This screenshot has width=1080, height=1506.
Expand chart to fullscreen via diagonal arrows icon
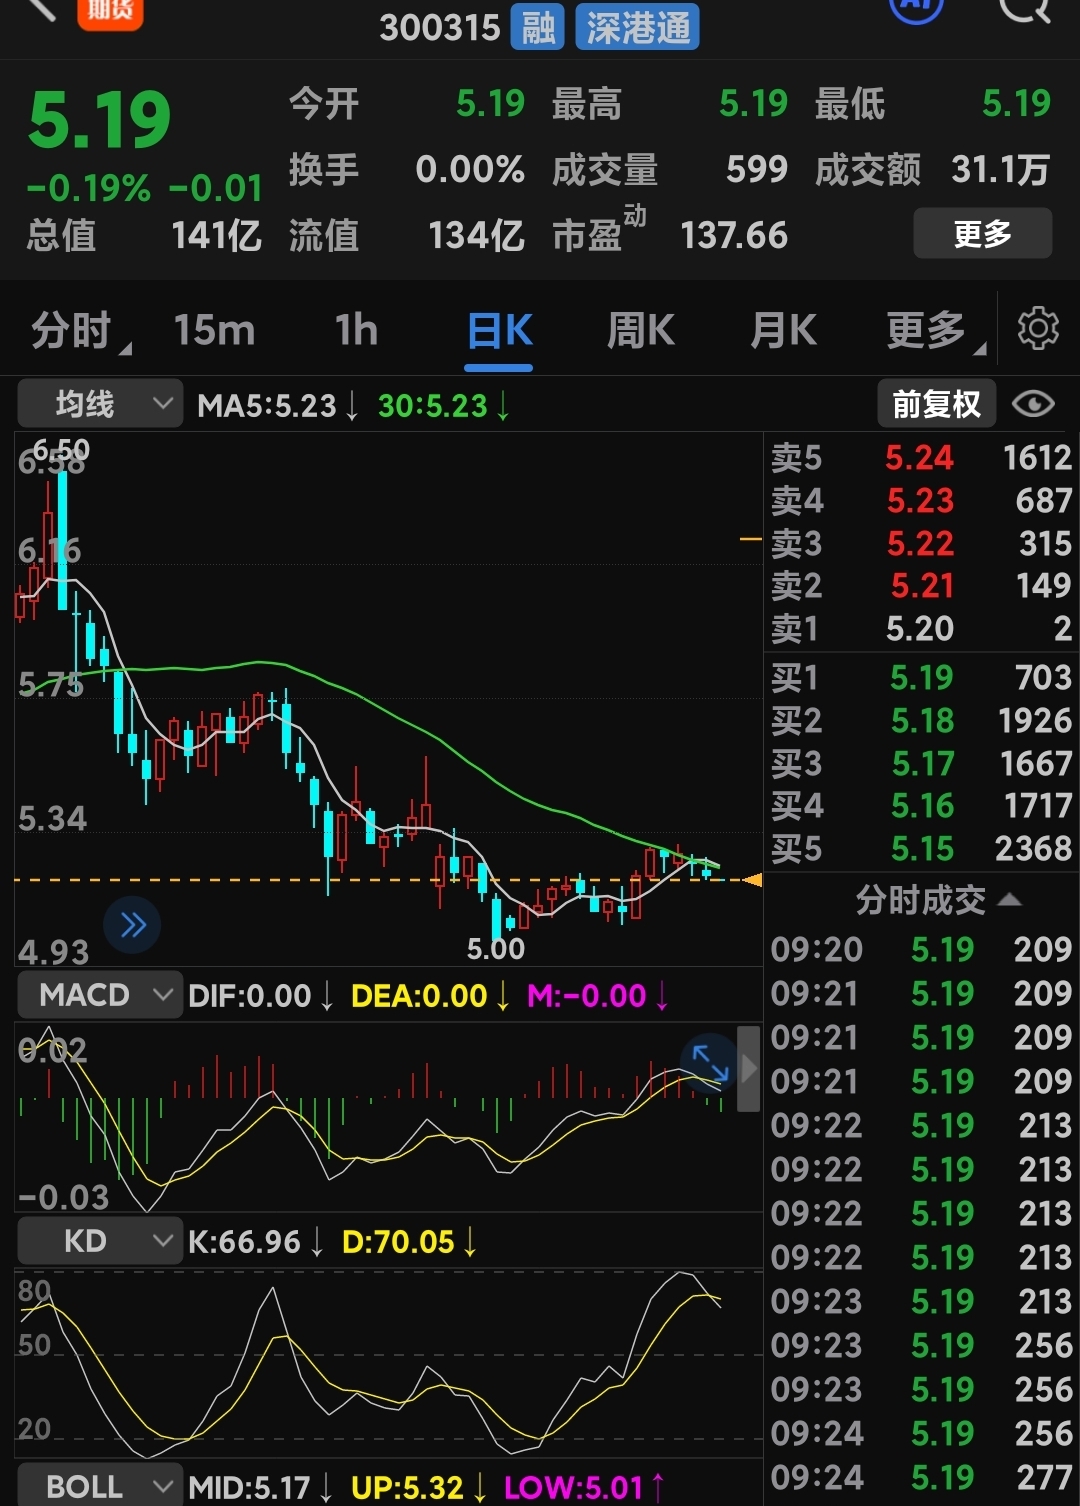tap(709, 1062)
